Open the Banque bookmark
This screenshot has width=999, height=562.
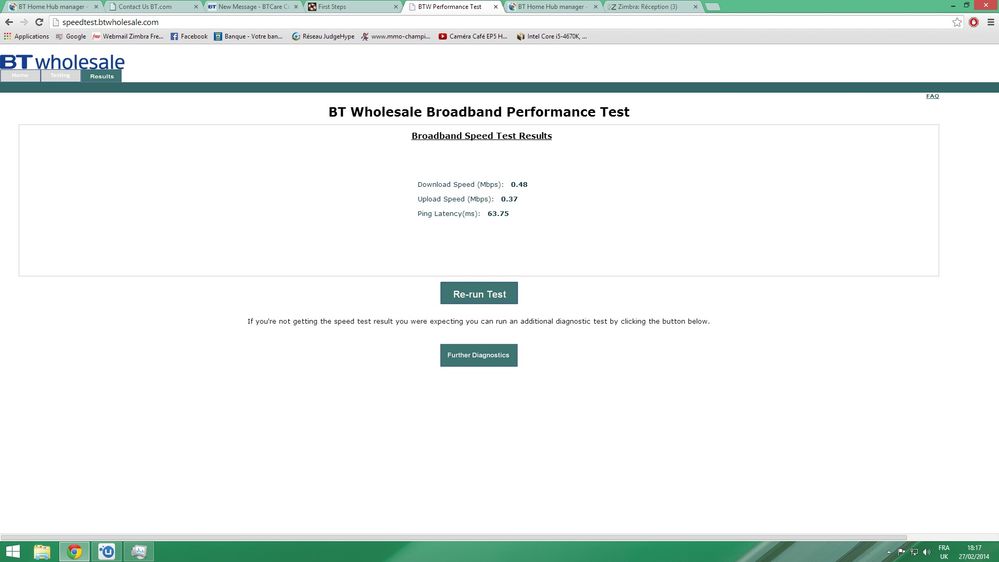point(248,36)
